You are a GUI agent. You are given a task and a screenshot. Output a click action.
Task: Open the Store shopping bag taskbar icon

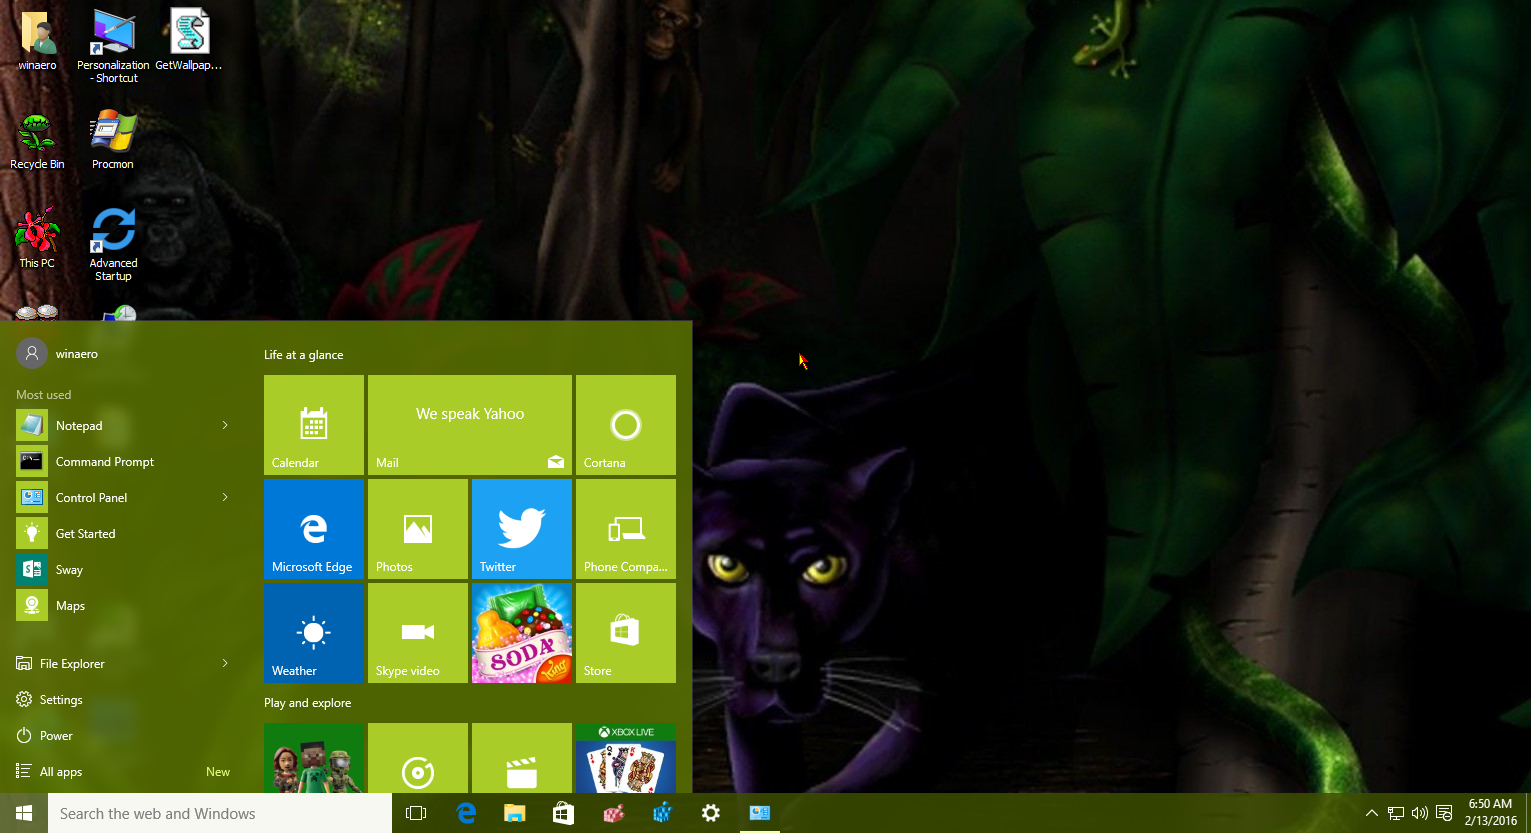(564, 813)
